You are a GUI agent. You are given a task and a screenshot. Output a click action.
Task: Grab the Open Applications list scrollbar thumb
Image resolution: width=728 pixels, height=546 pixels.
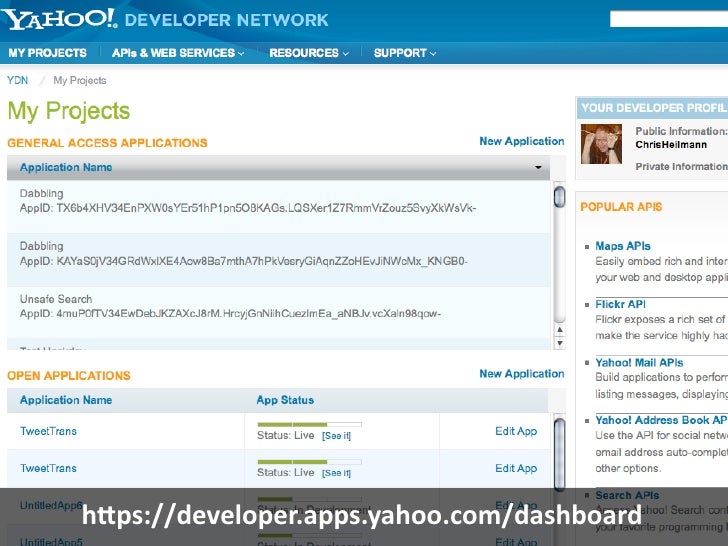point(559,454)
